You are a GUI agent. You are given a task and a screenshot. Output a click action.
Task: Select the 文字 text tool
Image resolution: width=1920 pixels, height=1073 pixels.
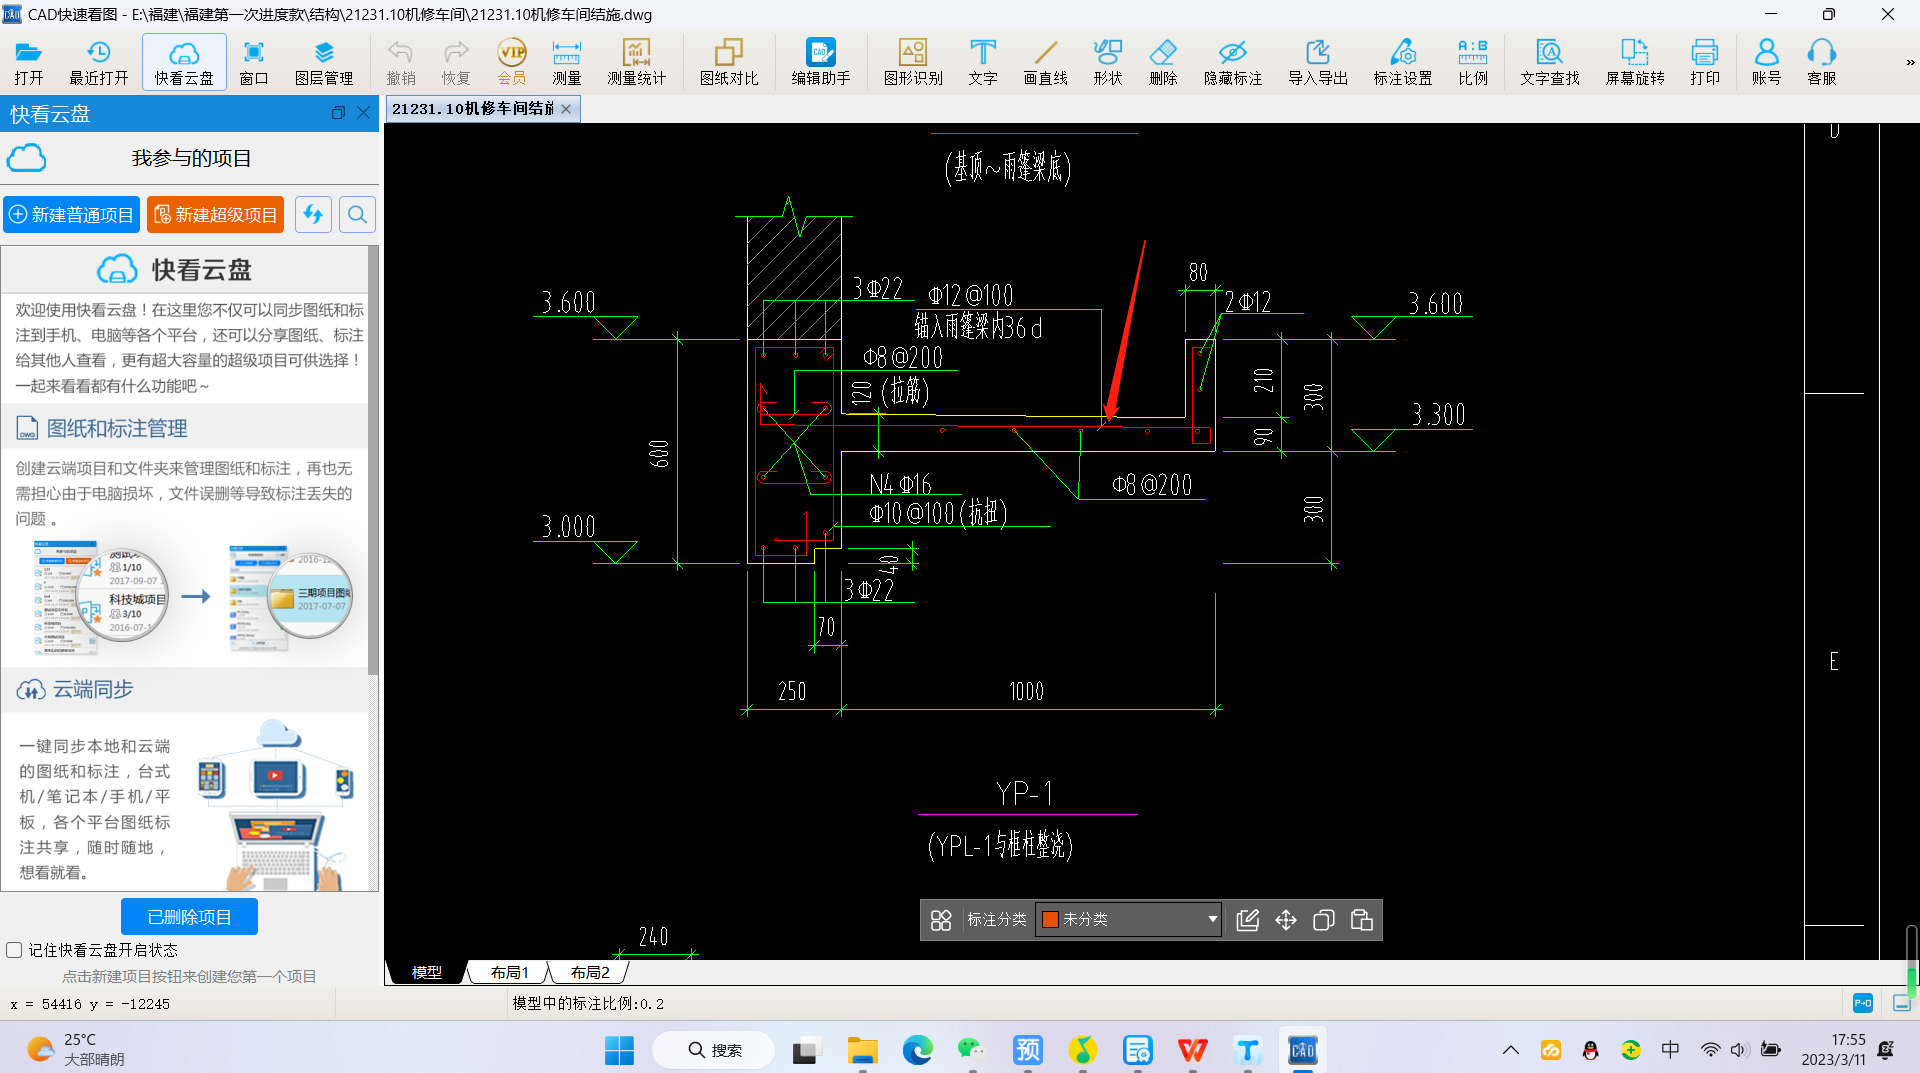(x=982, y=62)
